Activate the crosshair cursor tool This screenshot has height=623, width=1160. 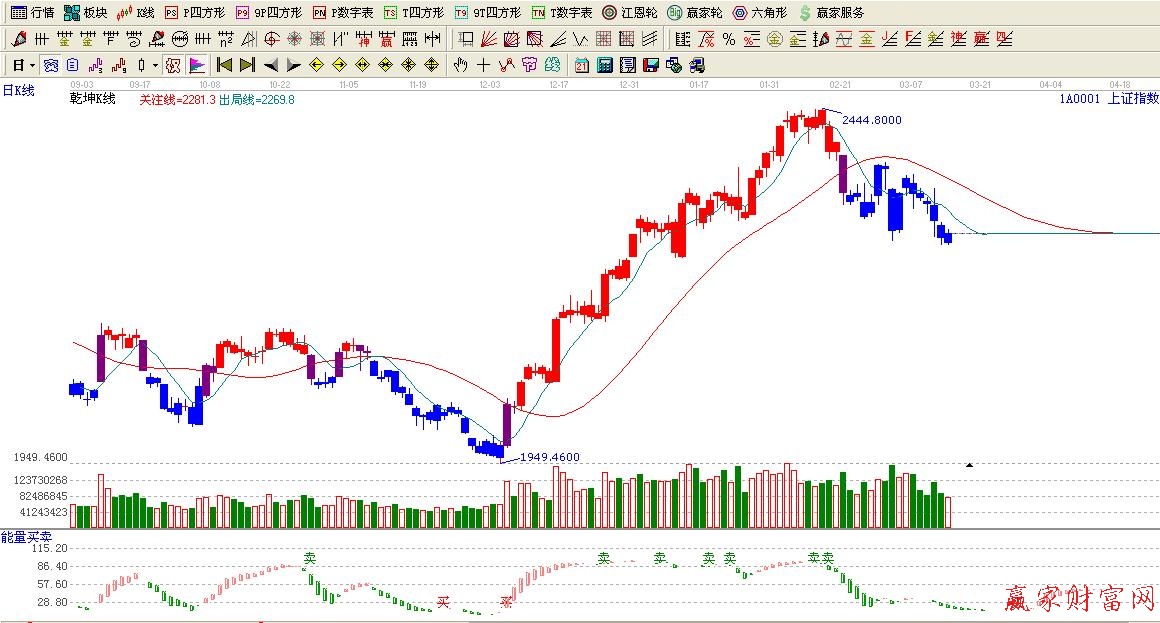[483, 65]
